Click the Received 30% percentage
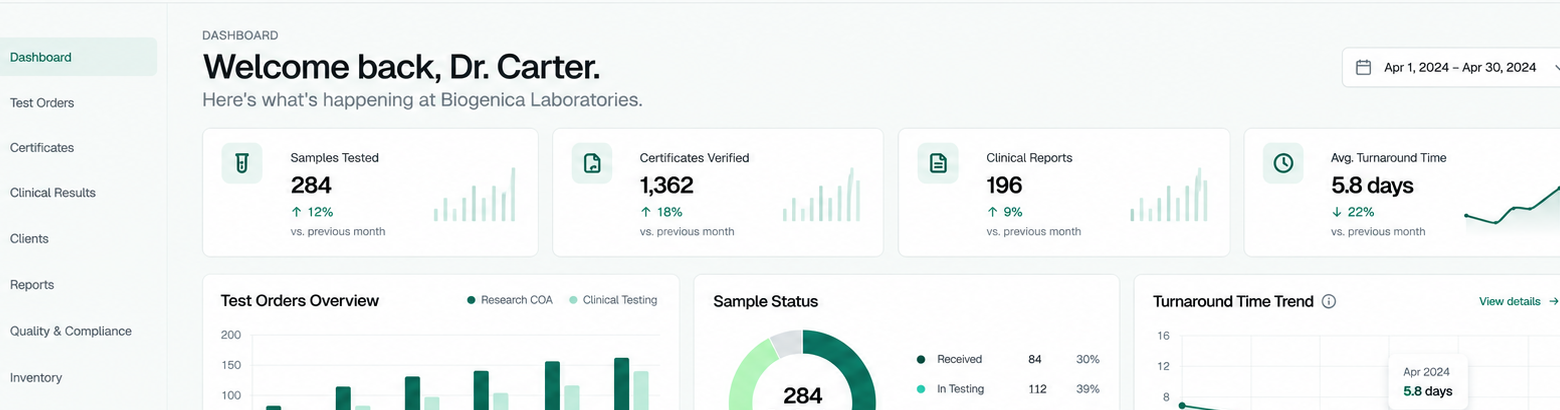This screenshot has height=410, width=1560. tap(1088, 359)
